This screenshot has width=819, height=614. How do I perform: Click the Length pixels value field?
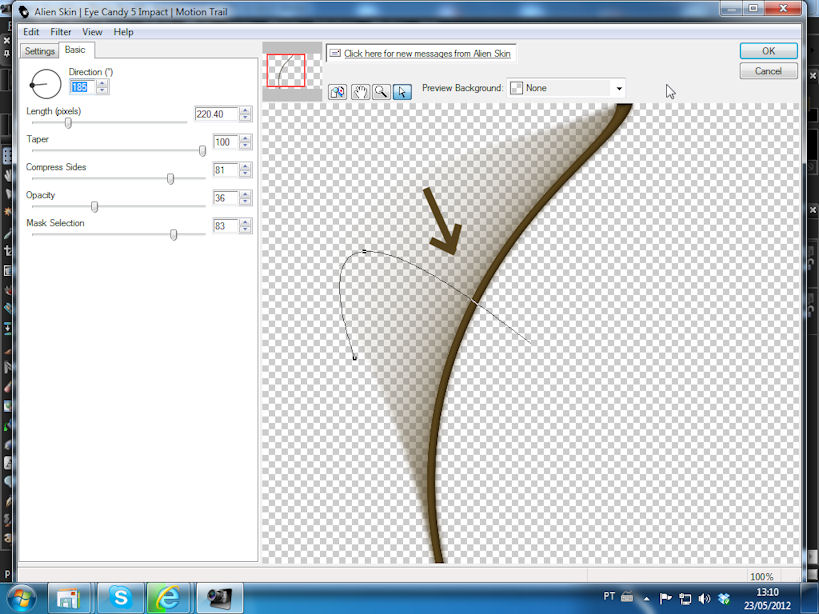pyautogui.click(x=217, y=114)
